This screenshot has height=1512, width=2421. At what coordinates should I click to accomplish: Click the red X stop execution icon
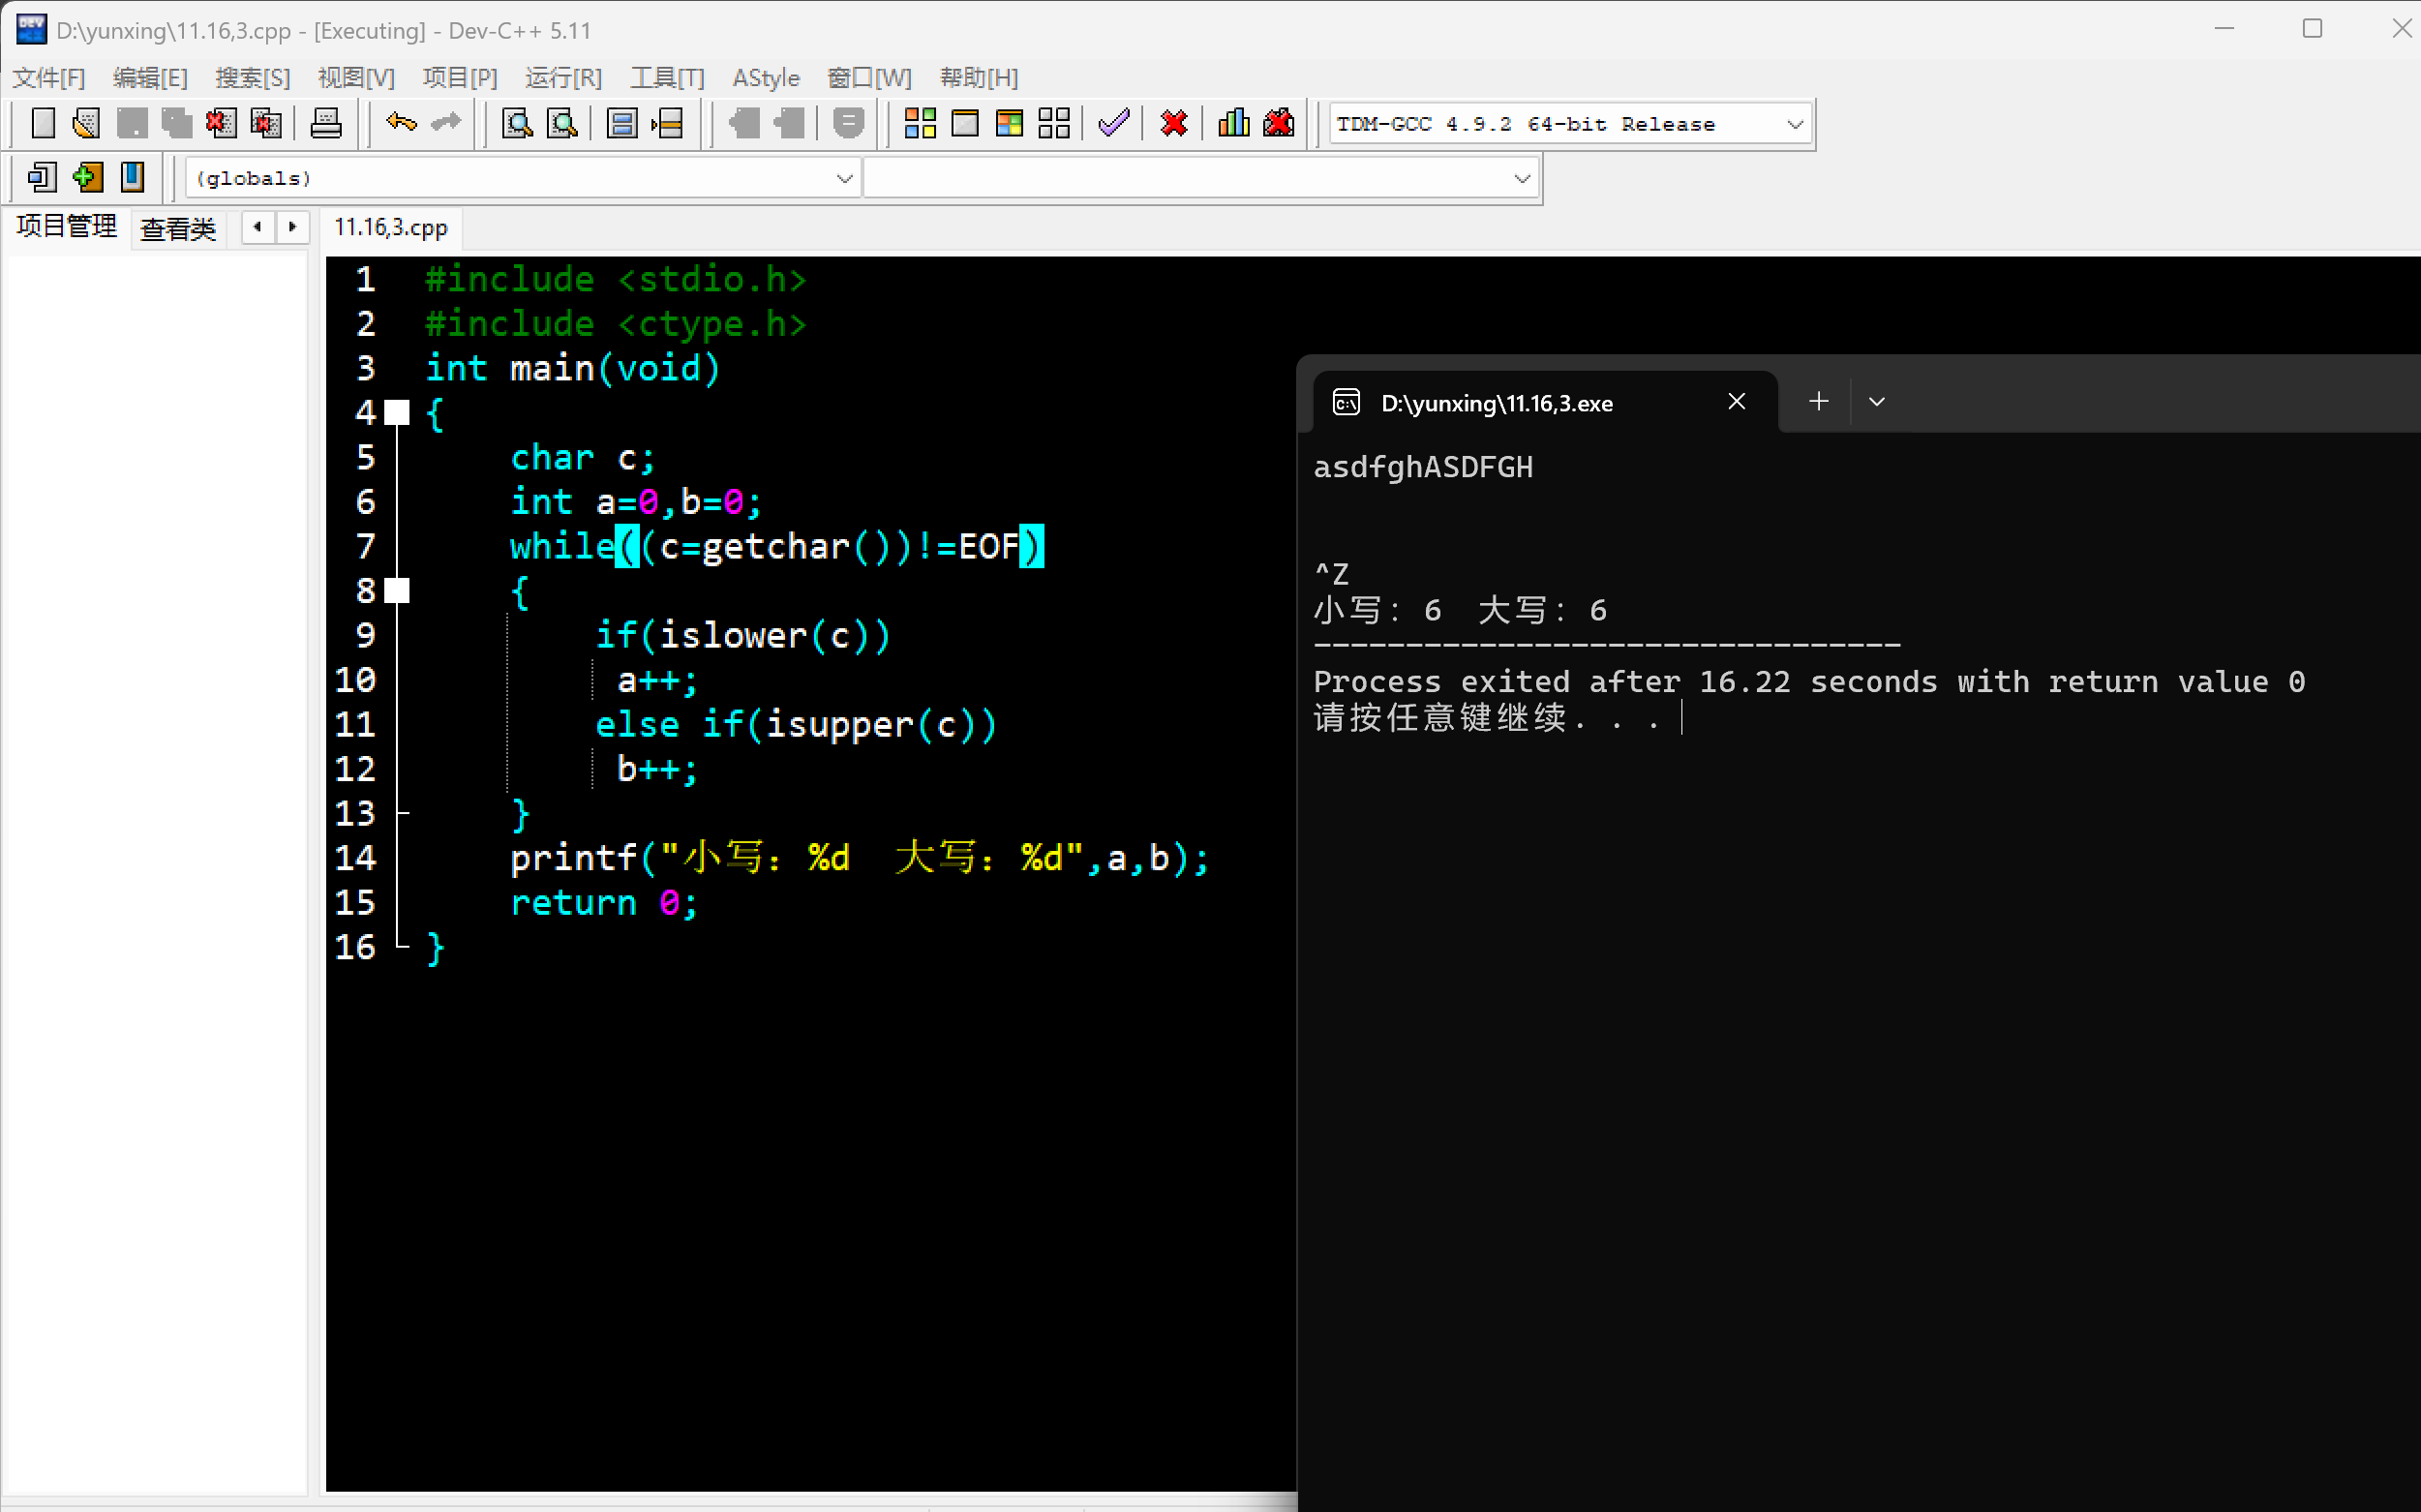click(x=1173, y=123)
